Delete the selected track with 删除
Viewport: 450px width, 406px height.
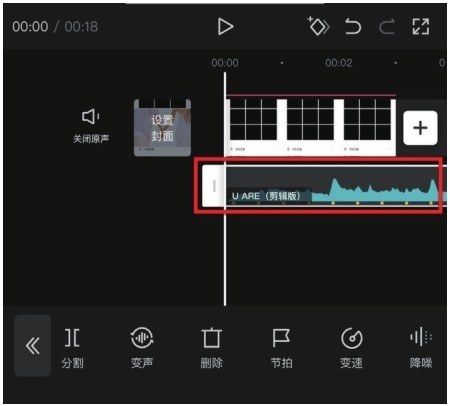point(212,348)
